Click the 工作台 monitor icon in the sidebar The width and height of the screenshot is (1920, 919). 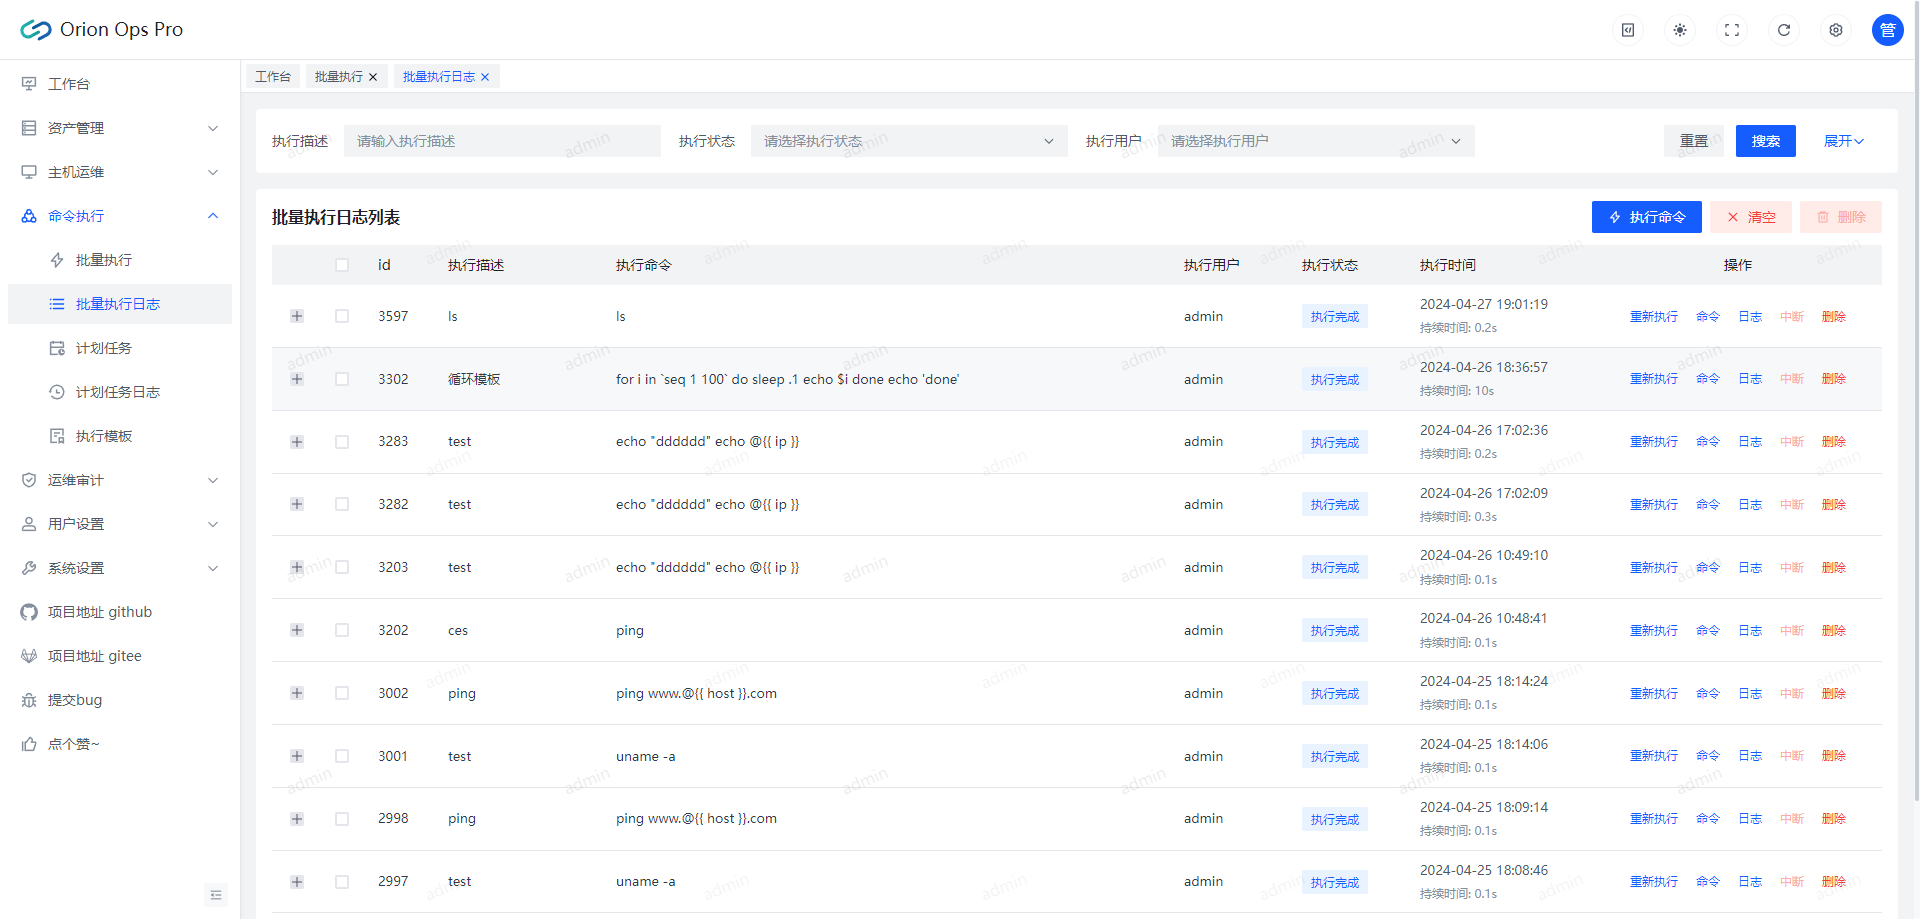pyautogui.click(x=29, y=84)
